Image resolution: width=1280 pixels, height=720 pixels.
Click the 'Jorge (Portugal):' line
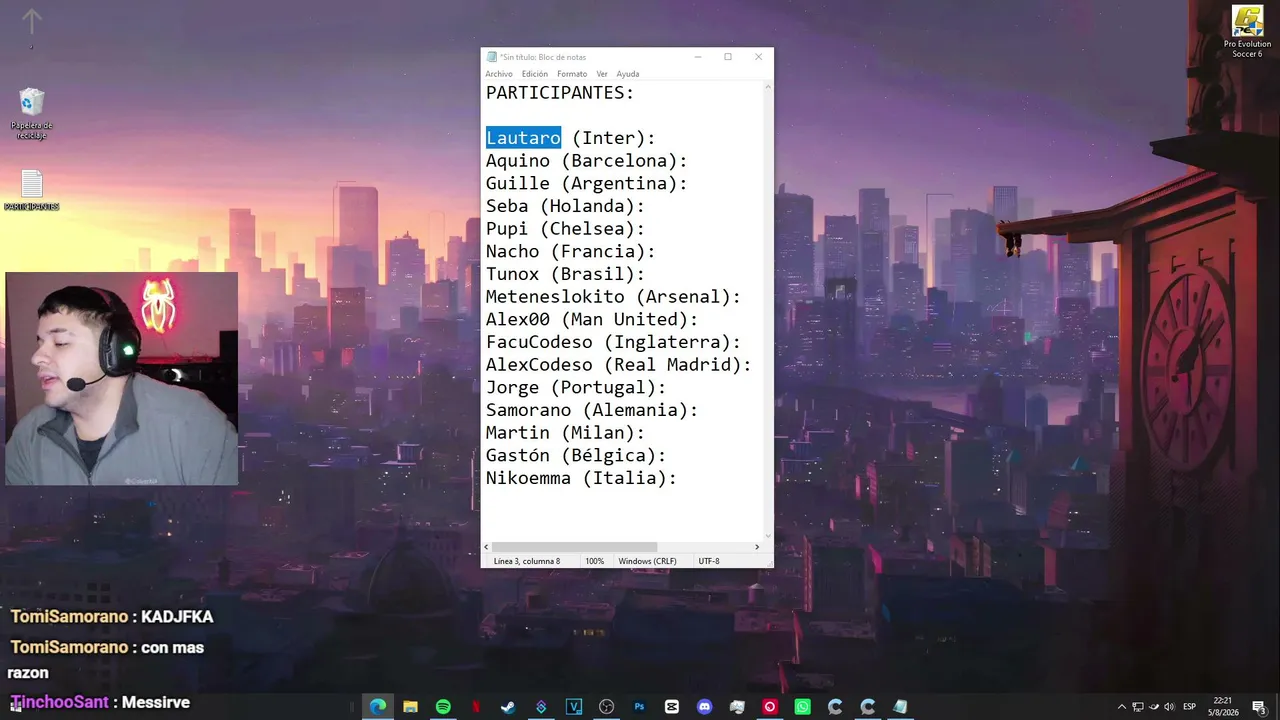click(x=576, y=388)
